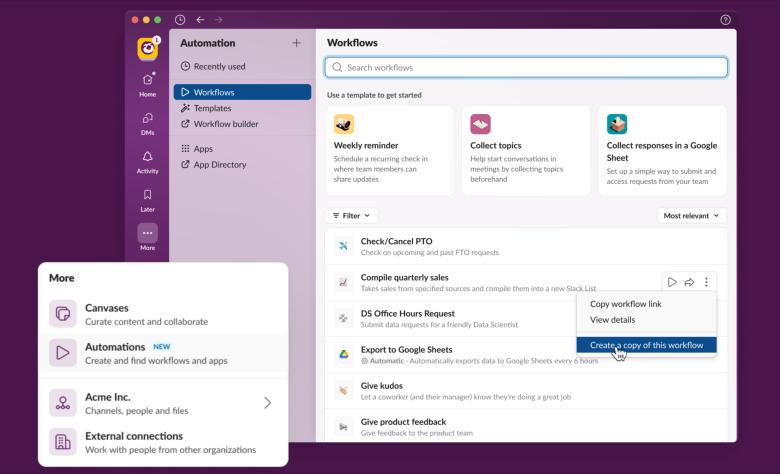Open the Most relevant sort dropdown

pos(691,215)
